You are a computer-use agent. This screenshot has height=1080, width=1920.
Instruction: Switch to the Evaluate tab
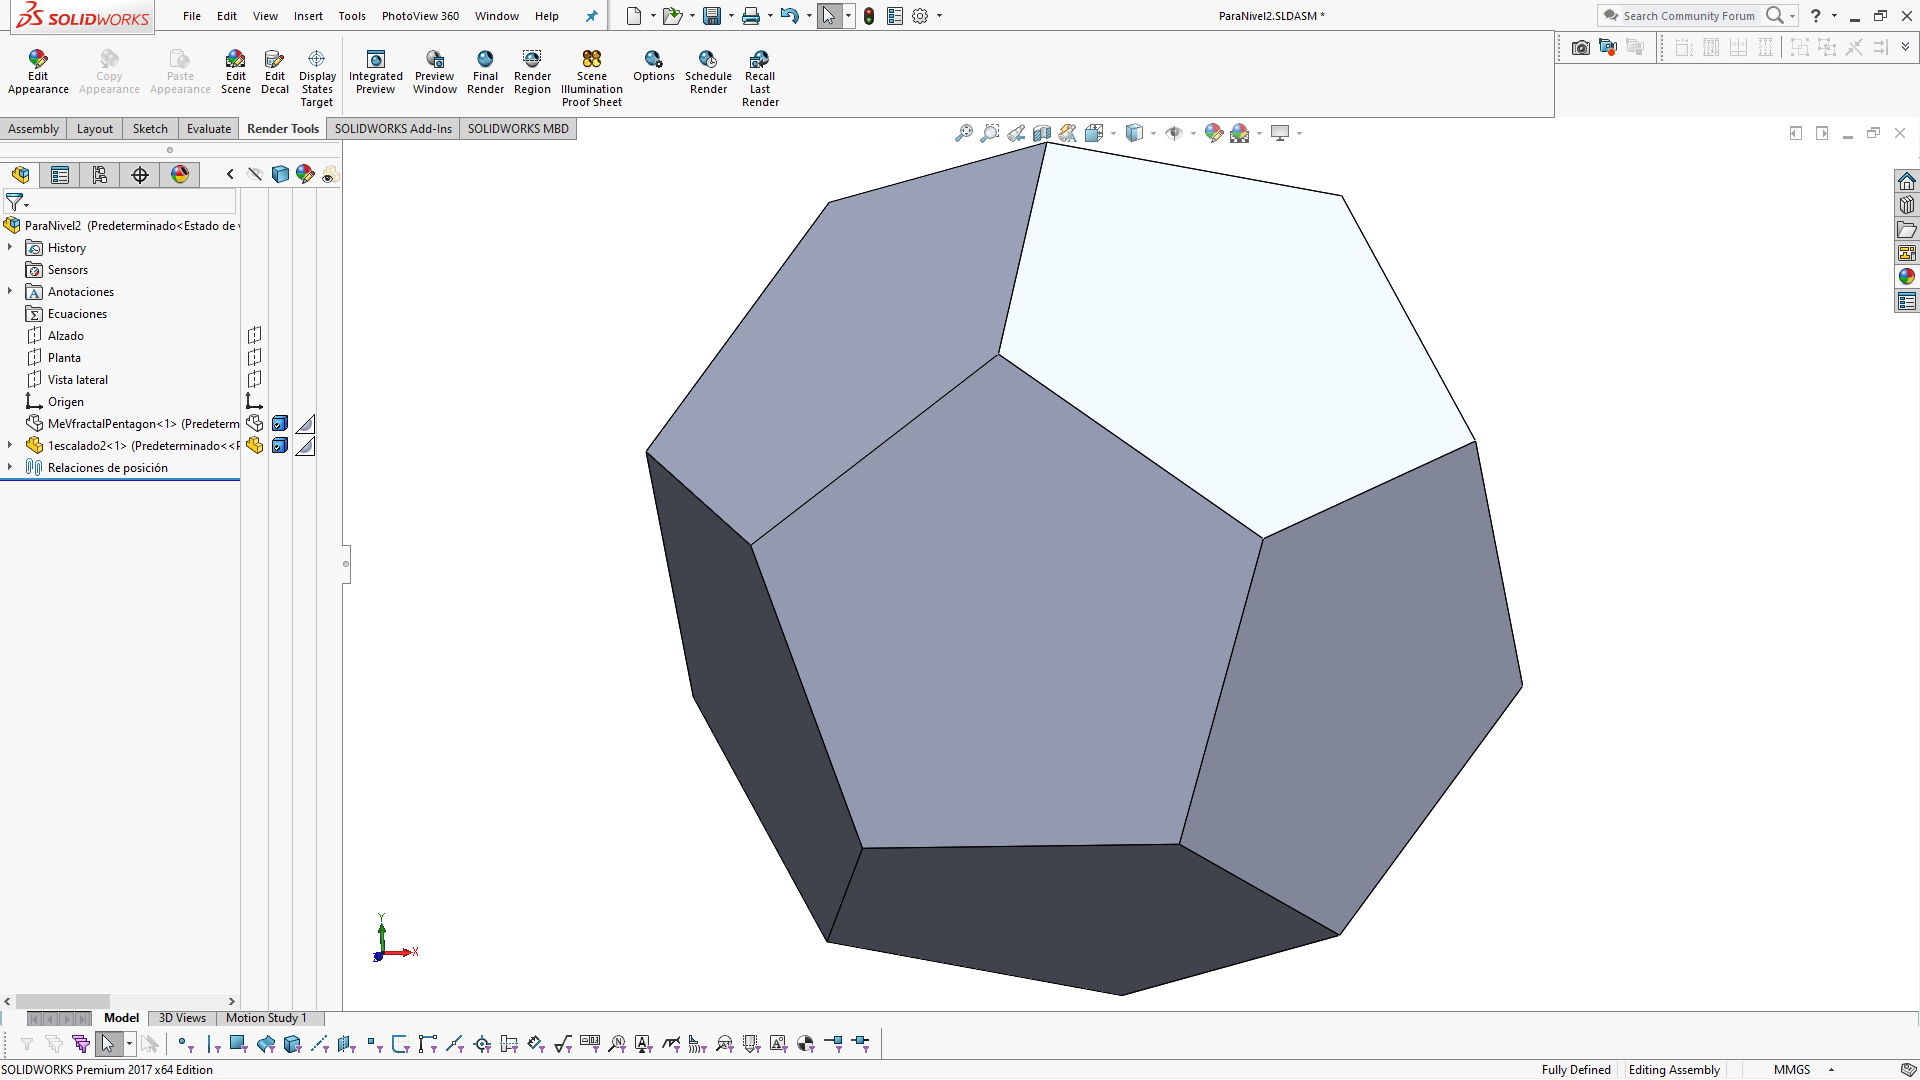208,129
